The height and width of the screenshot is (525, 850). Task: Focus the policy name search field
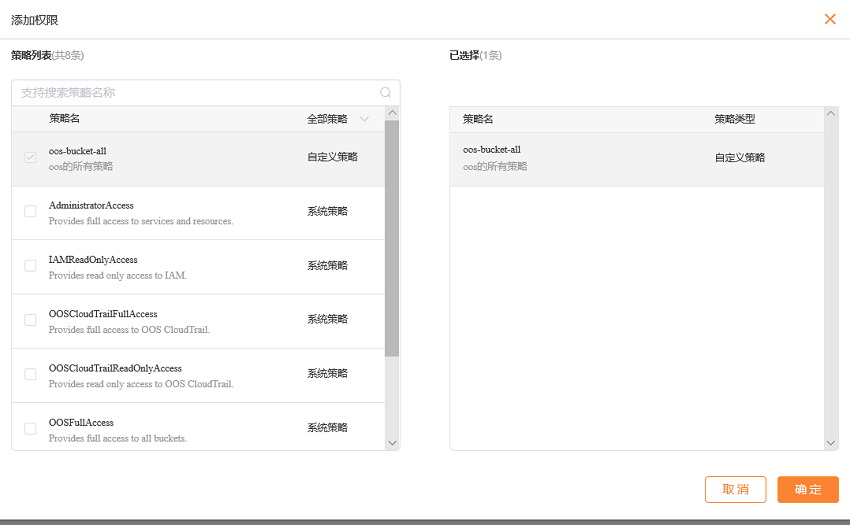tap(195, 92)
